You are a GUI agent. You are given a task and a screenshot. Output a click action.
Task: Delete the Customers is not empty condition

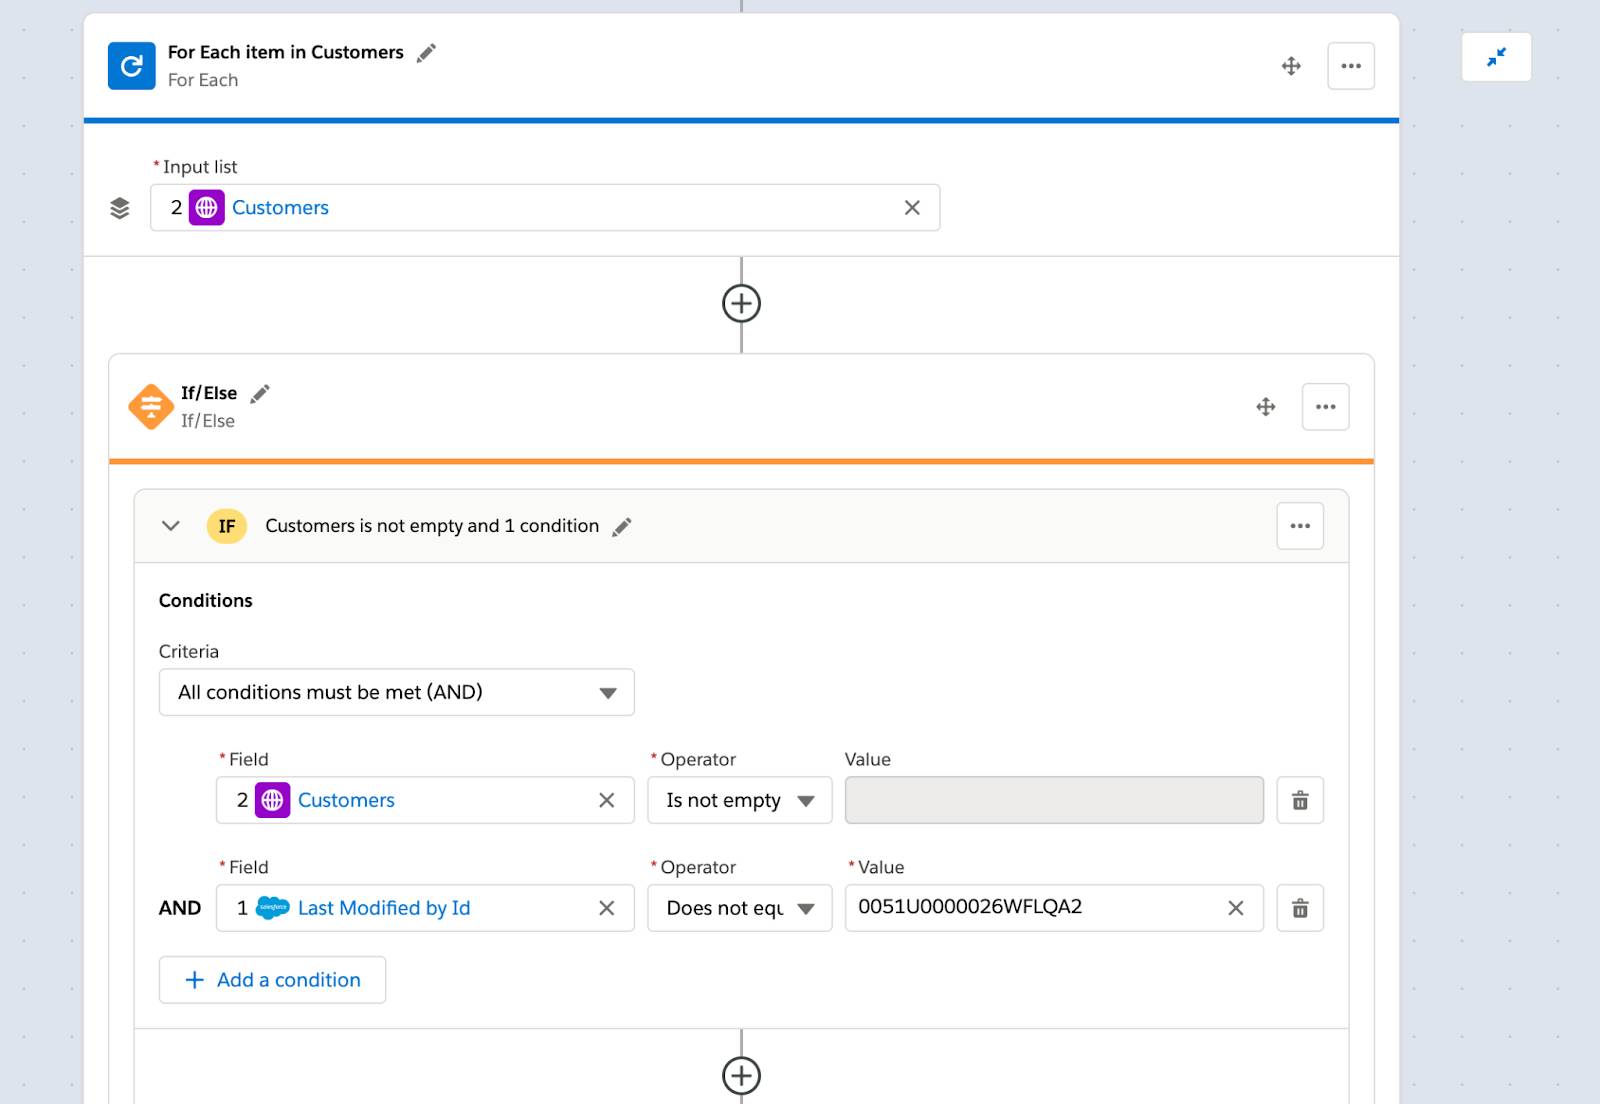(x=1300, y=800)
